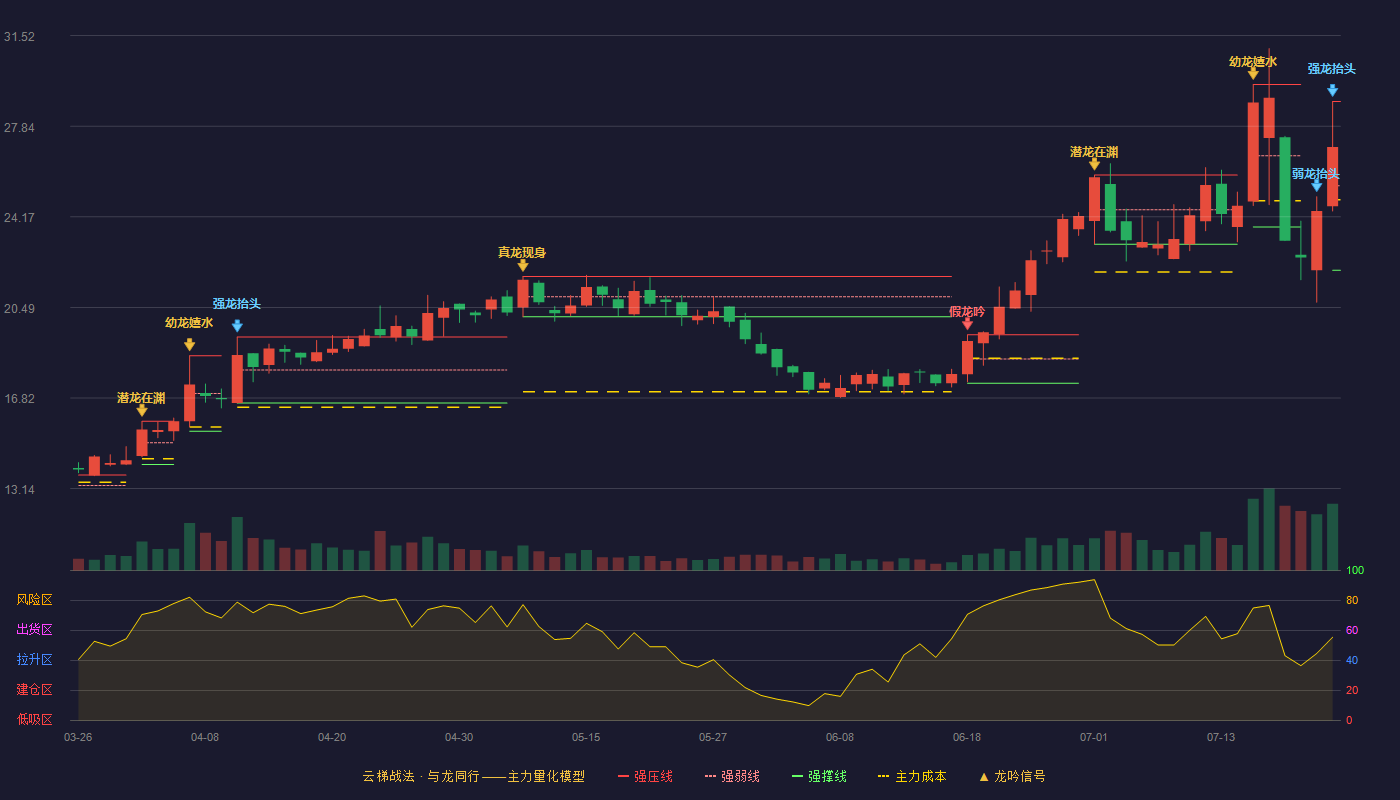The image size is (1400, 800).
Task: Click the 80 indicator scale label
Action: [1352, 600]
